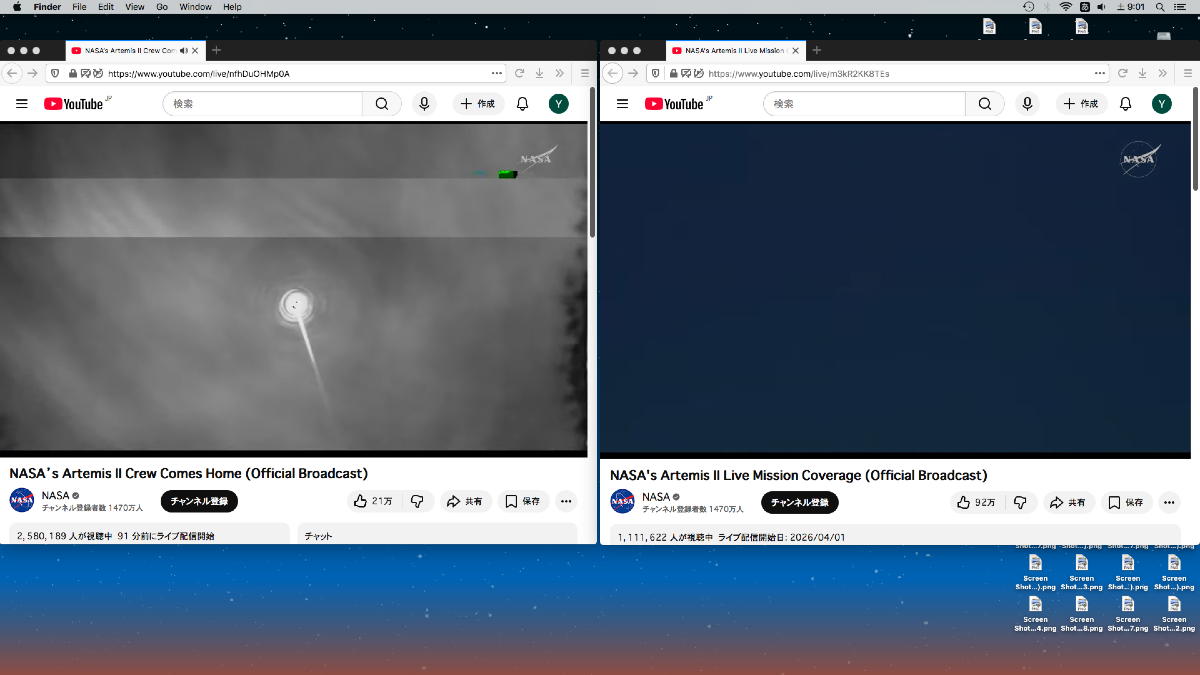Click the tracking protection shield in right address bar
This screenshot has height=675, width=1200.
pyautogui.click(x=655, y=73)
